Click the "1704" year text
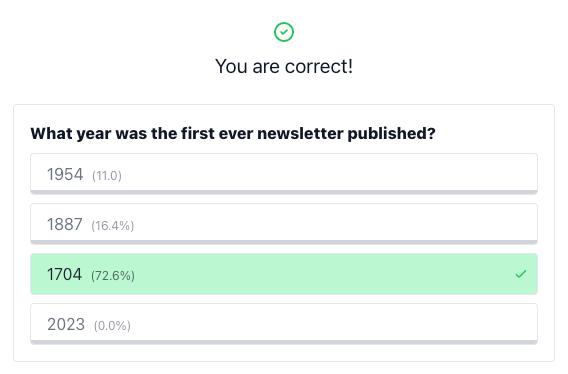 64,274
